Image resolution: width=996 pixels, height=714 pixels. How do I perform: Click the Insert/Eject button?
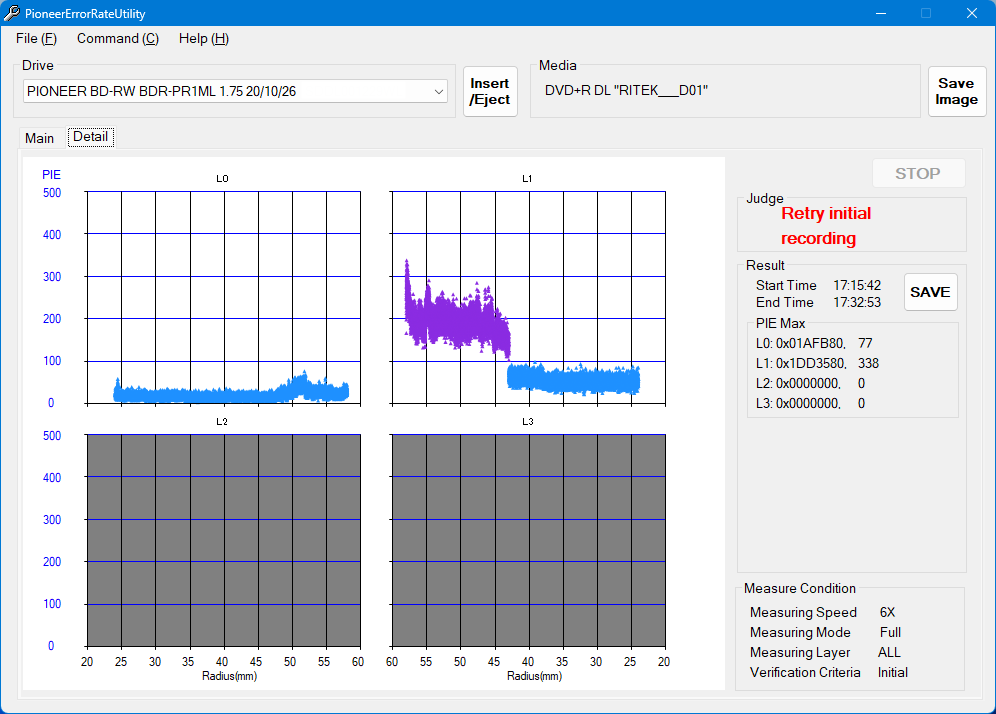click(x=490, y=91)
